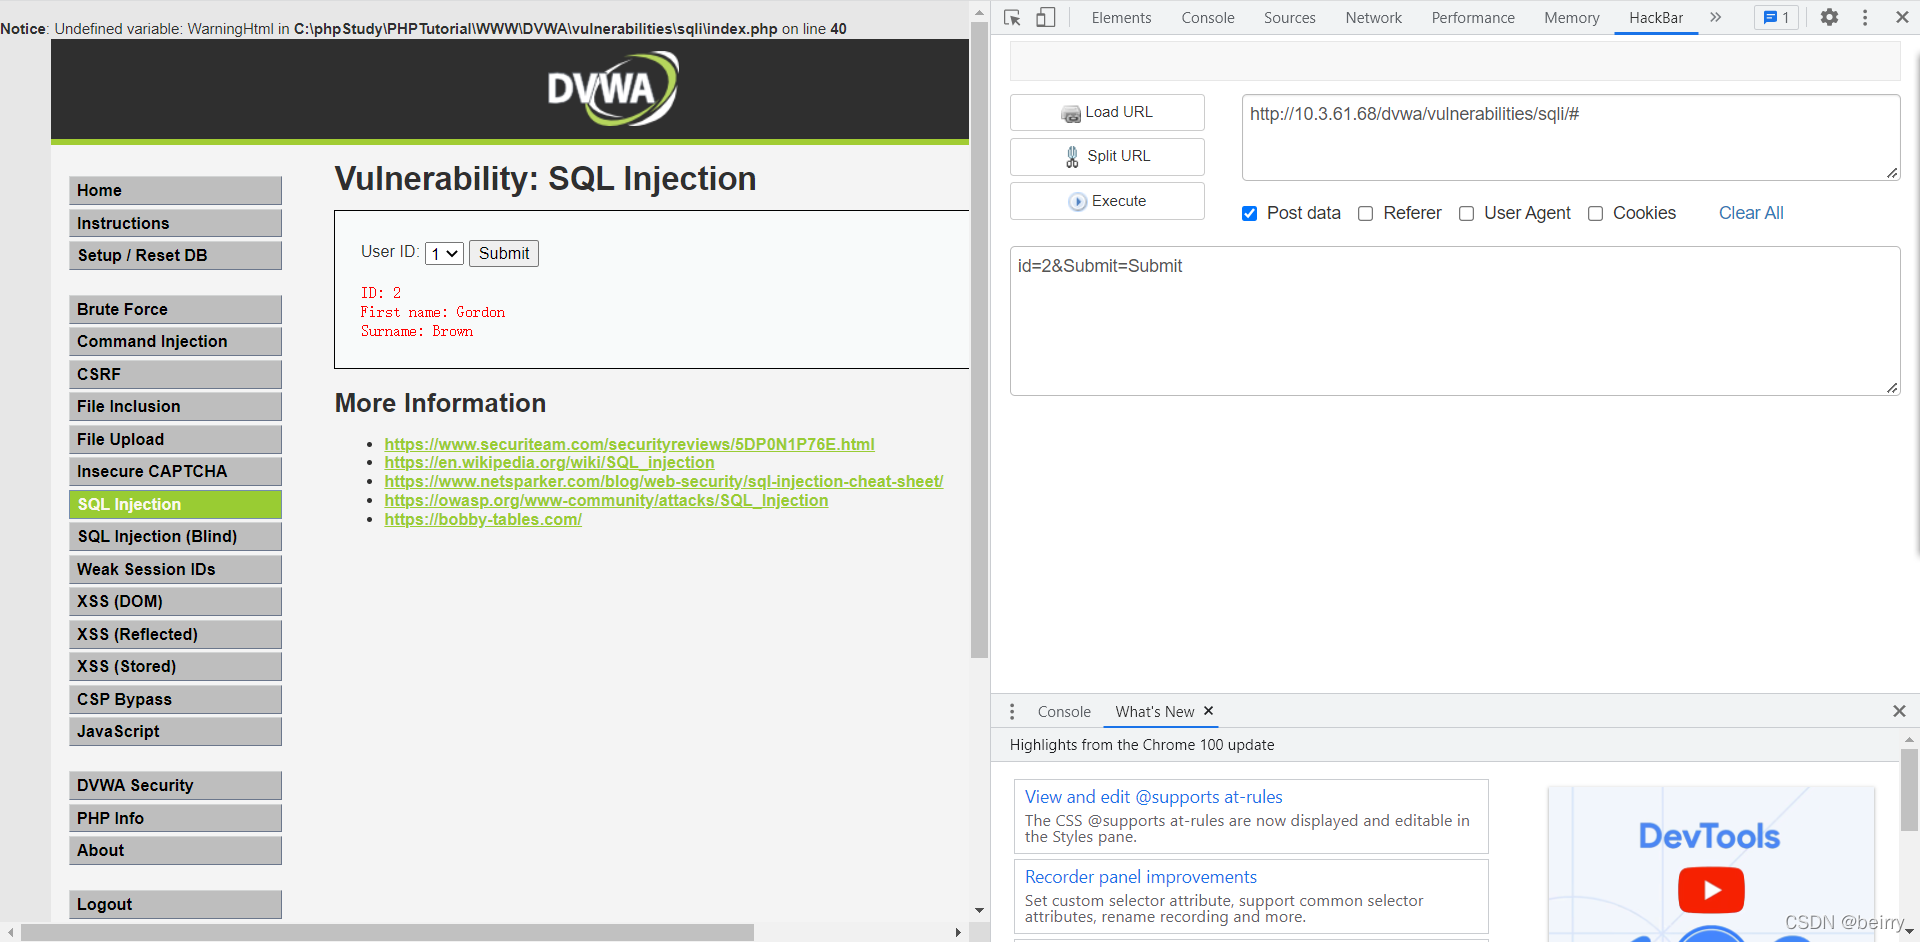Open DevTools settings gear
The image size is (1920, 942).
(x=1829, y=17)
